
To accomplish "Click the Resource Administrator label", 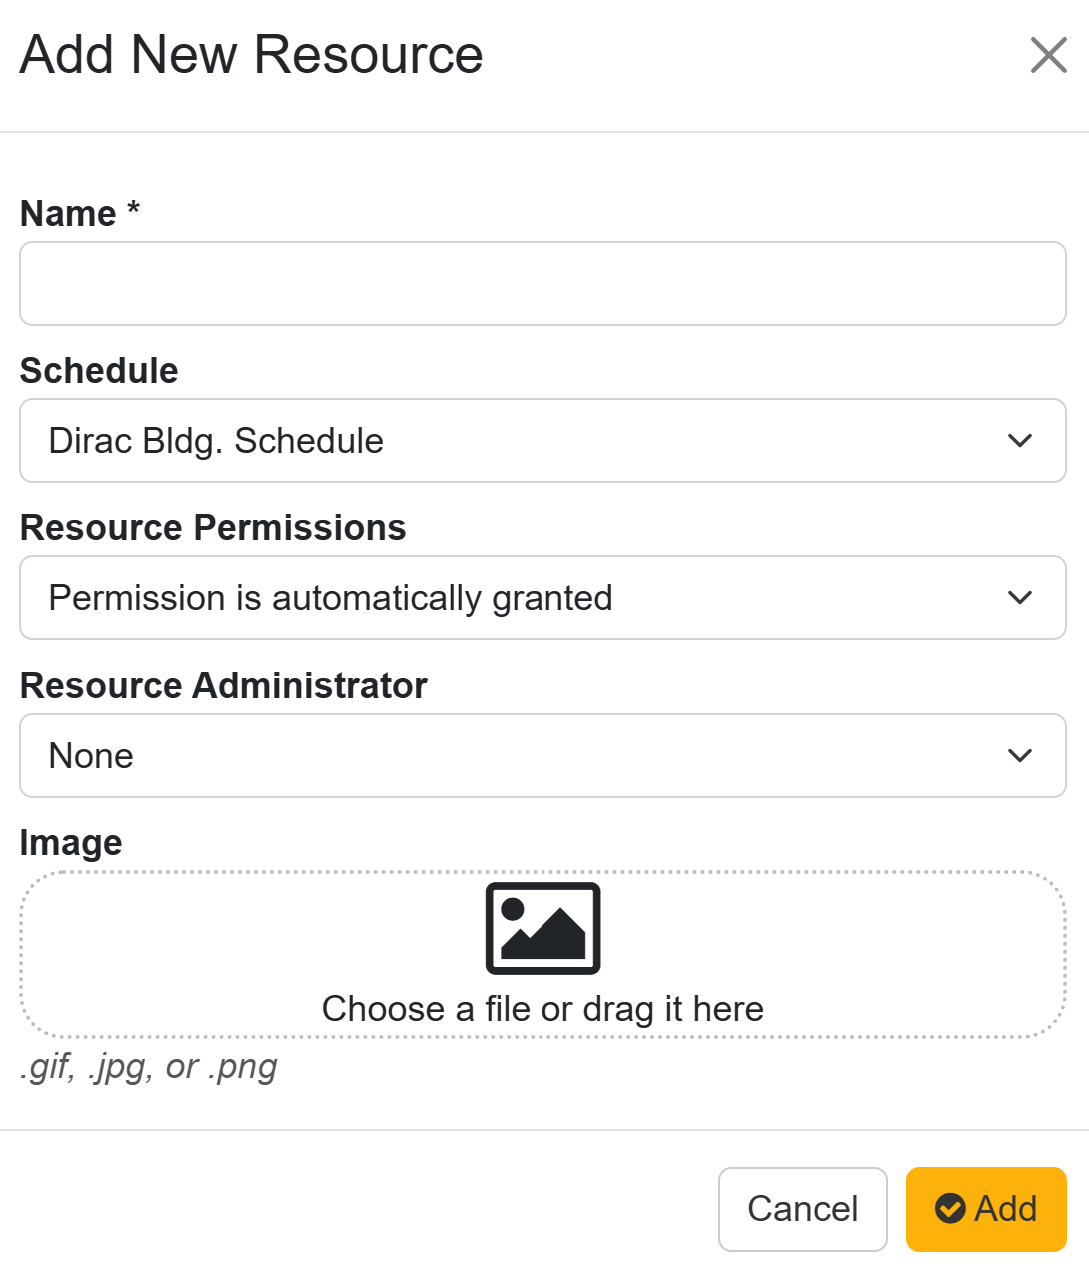I will coord(224,686).
